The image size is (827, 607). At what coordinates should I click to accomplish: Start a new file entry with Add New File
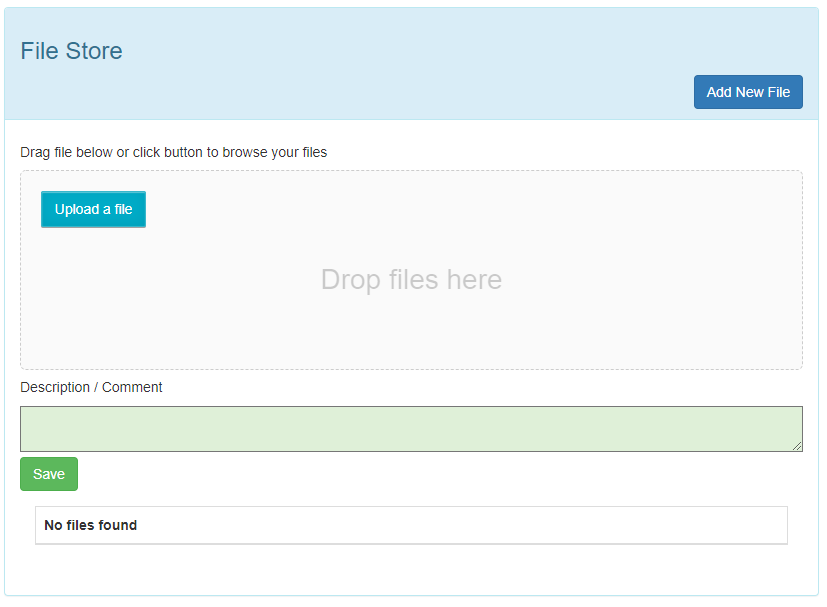(x=748, y=92)
